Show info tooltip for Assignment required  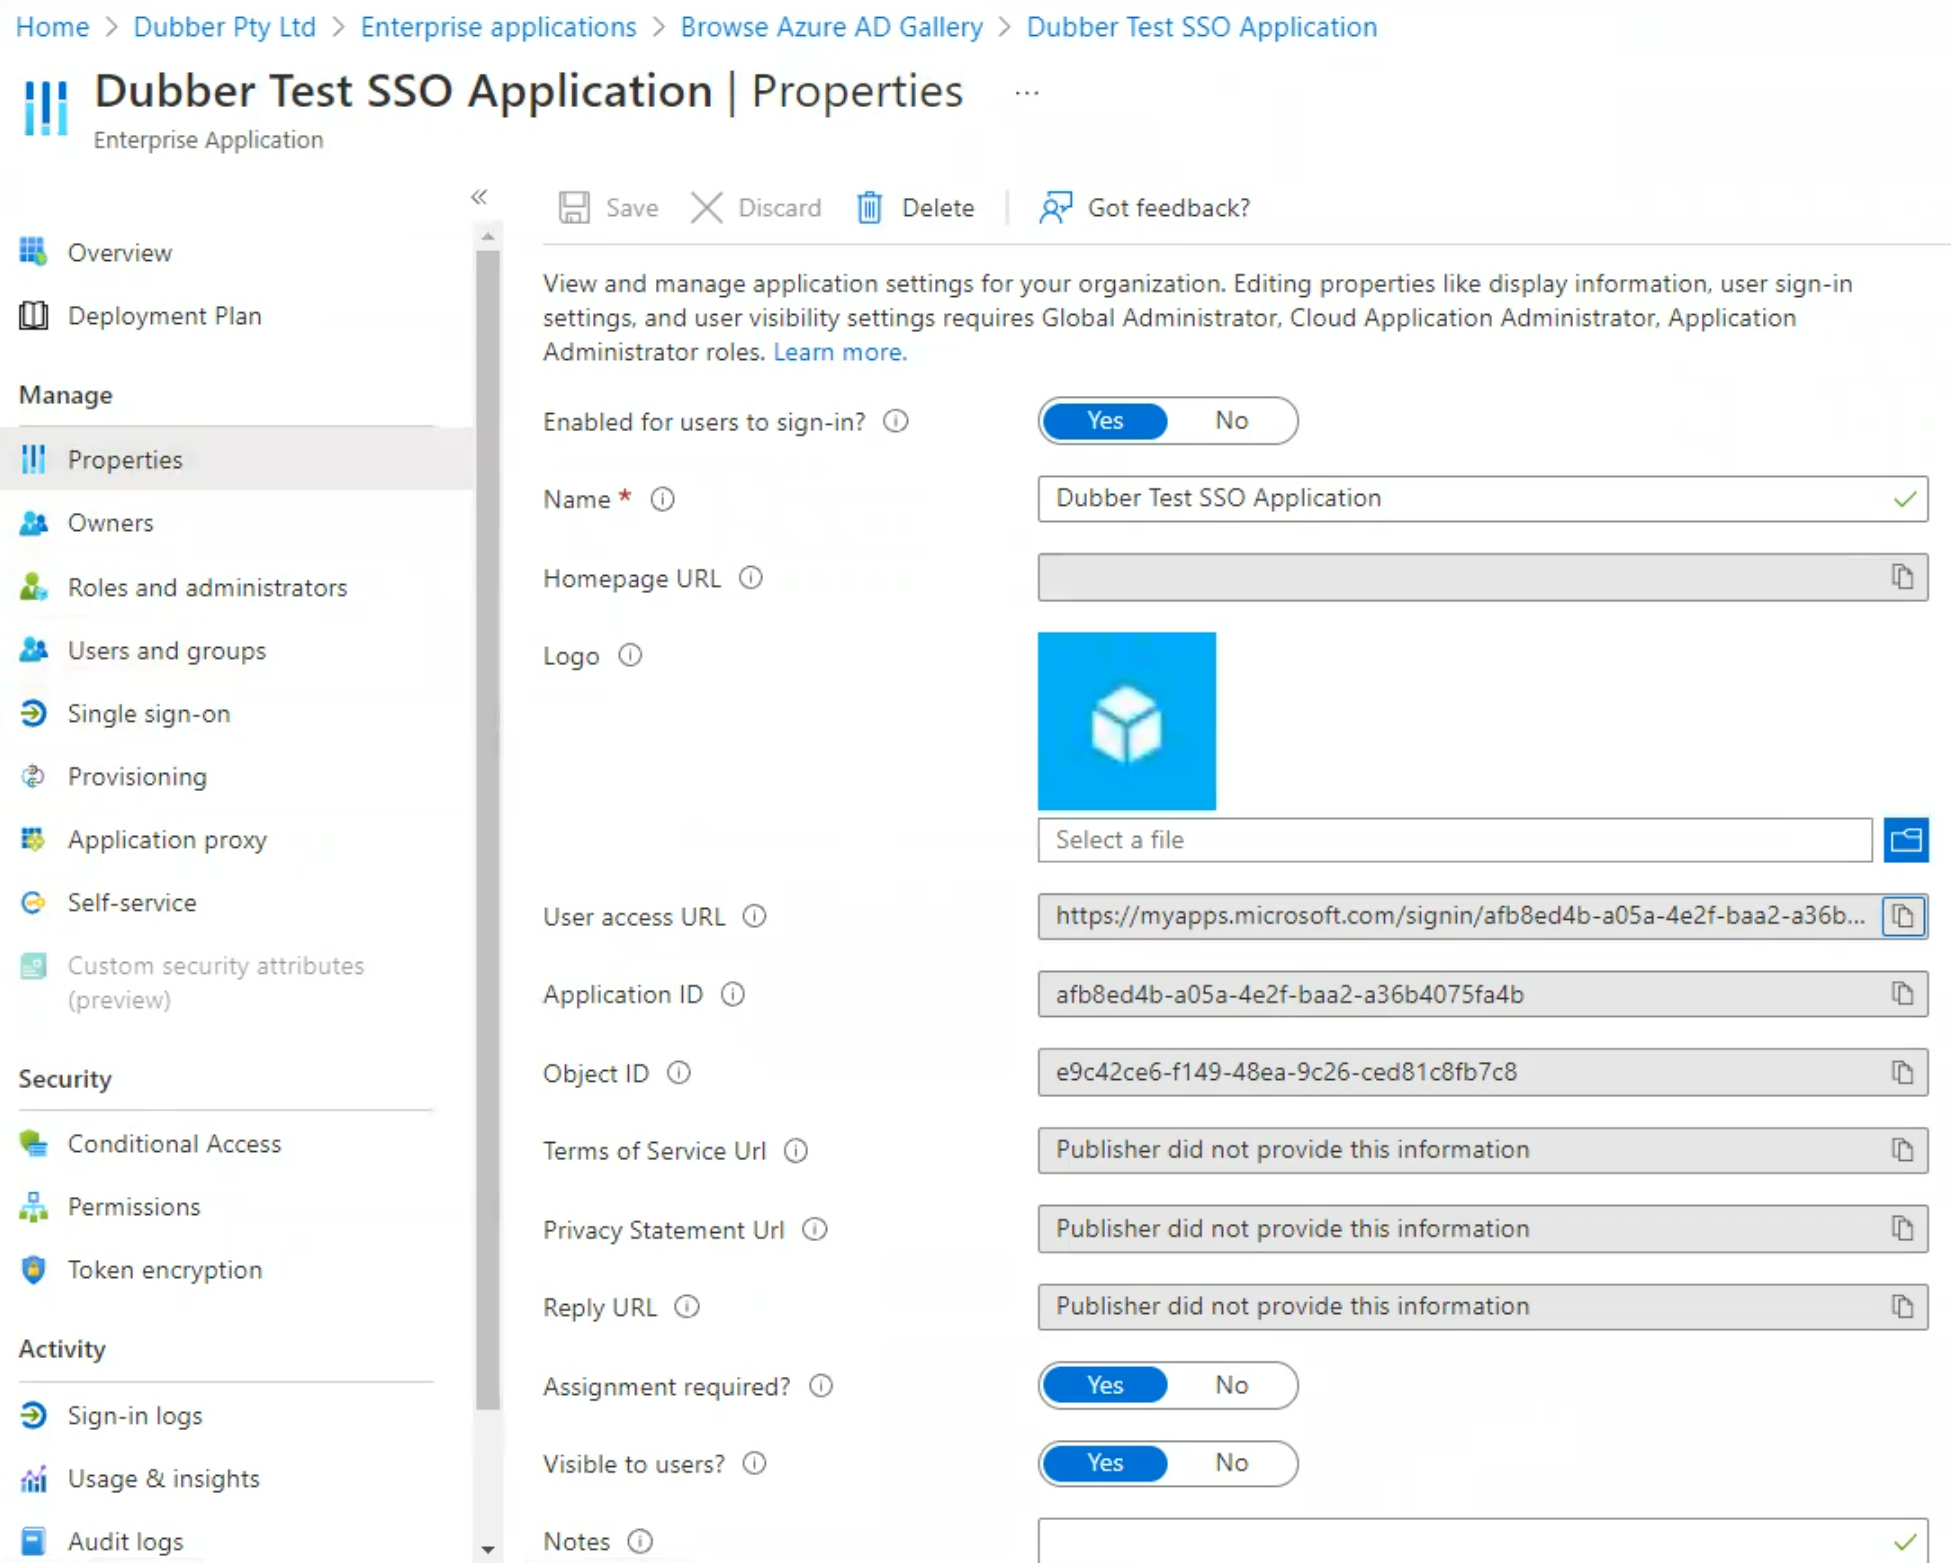pos(821,1386)
